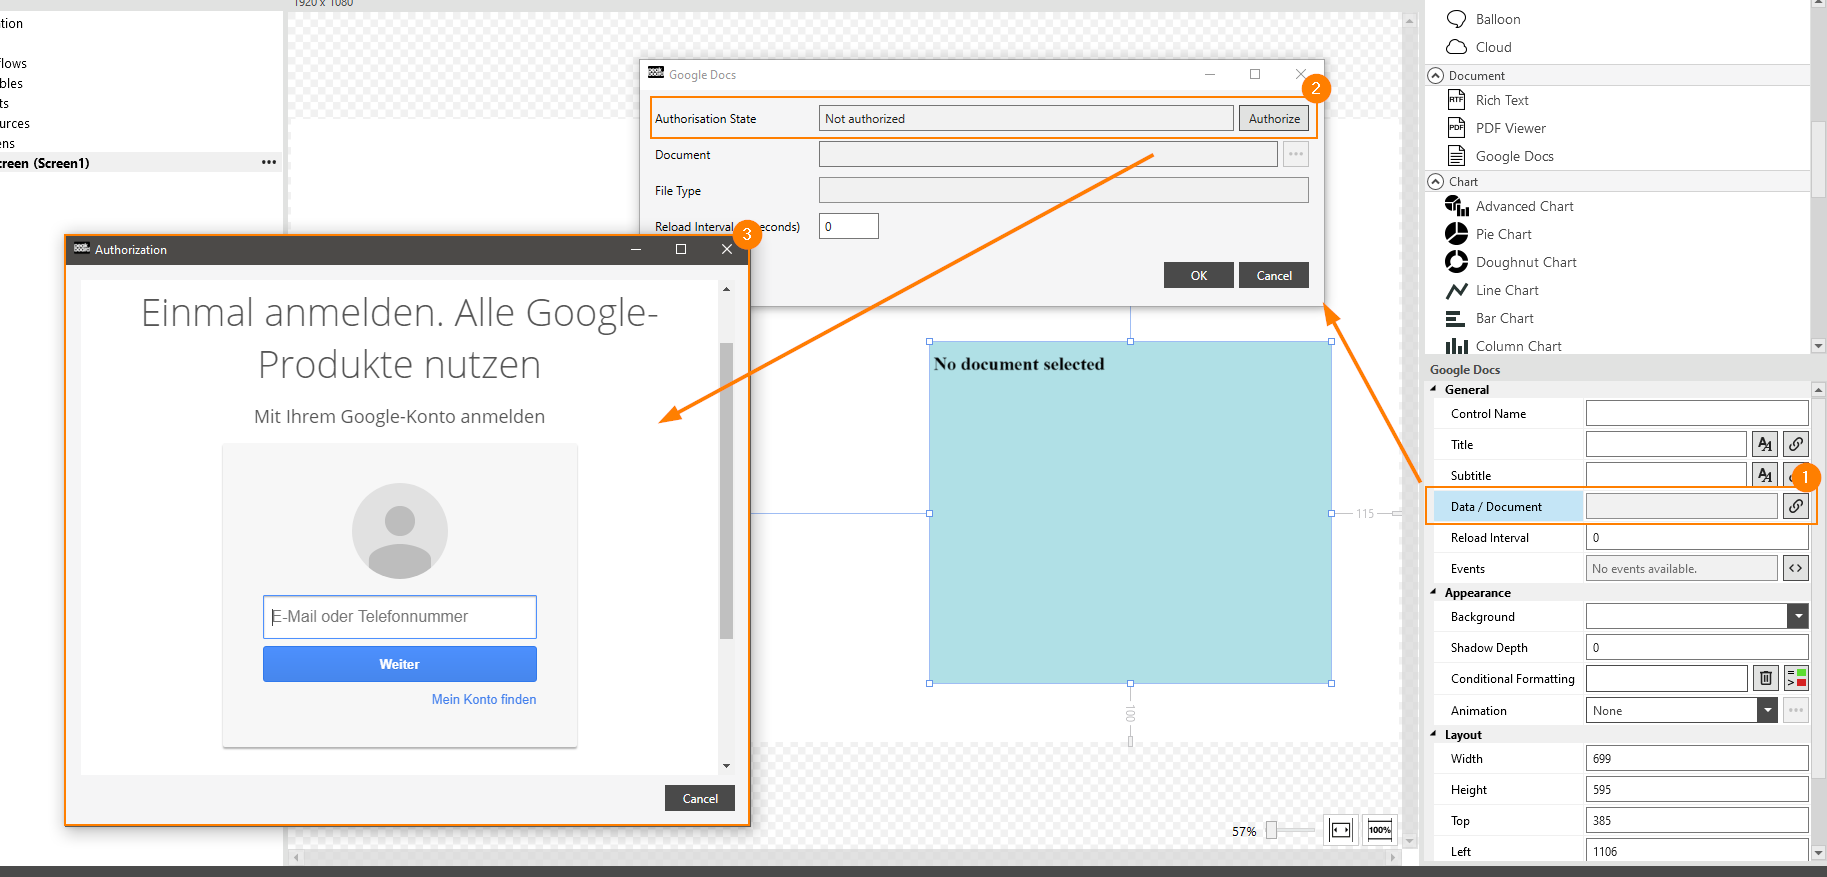Image resolution: width=1827 pixels, height=877 pixels.
Task: Select the Line Chart icon
Action: pyautogui.click(x=1457, y=290)
